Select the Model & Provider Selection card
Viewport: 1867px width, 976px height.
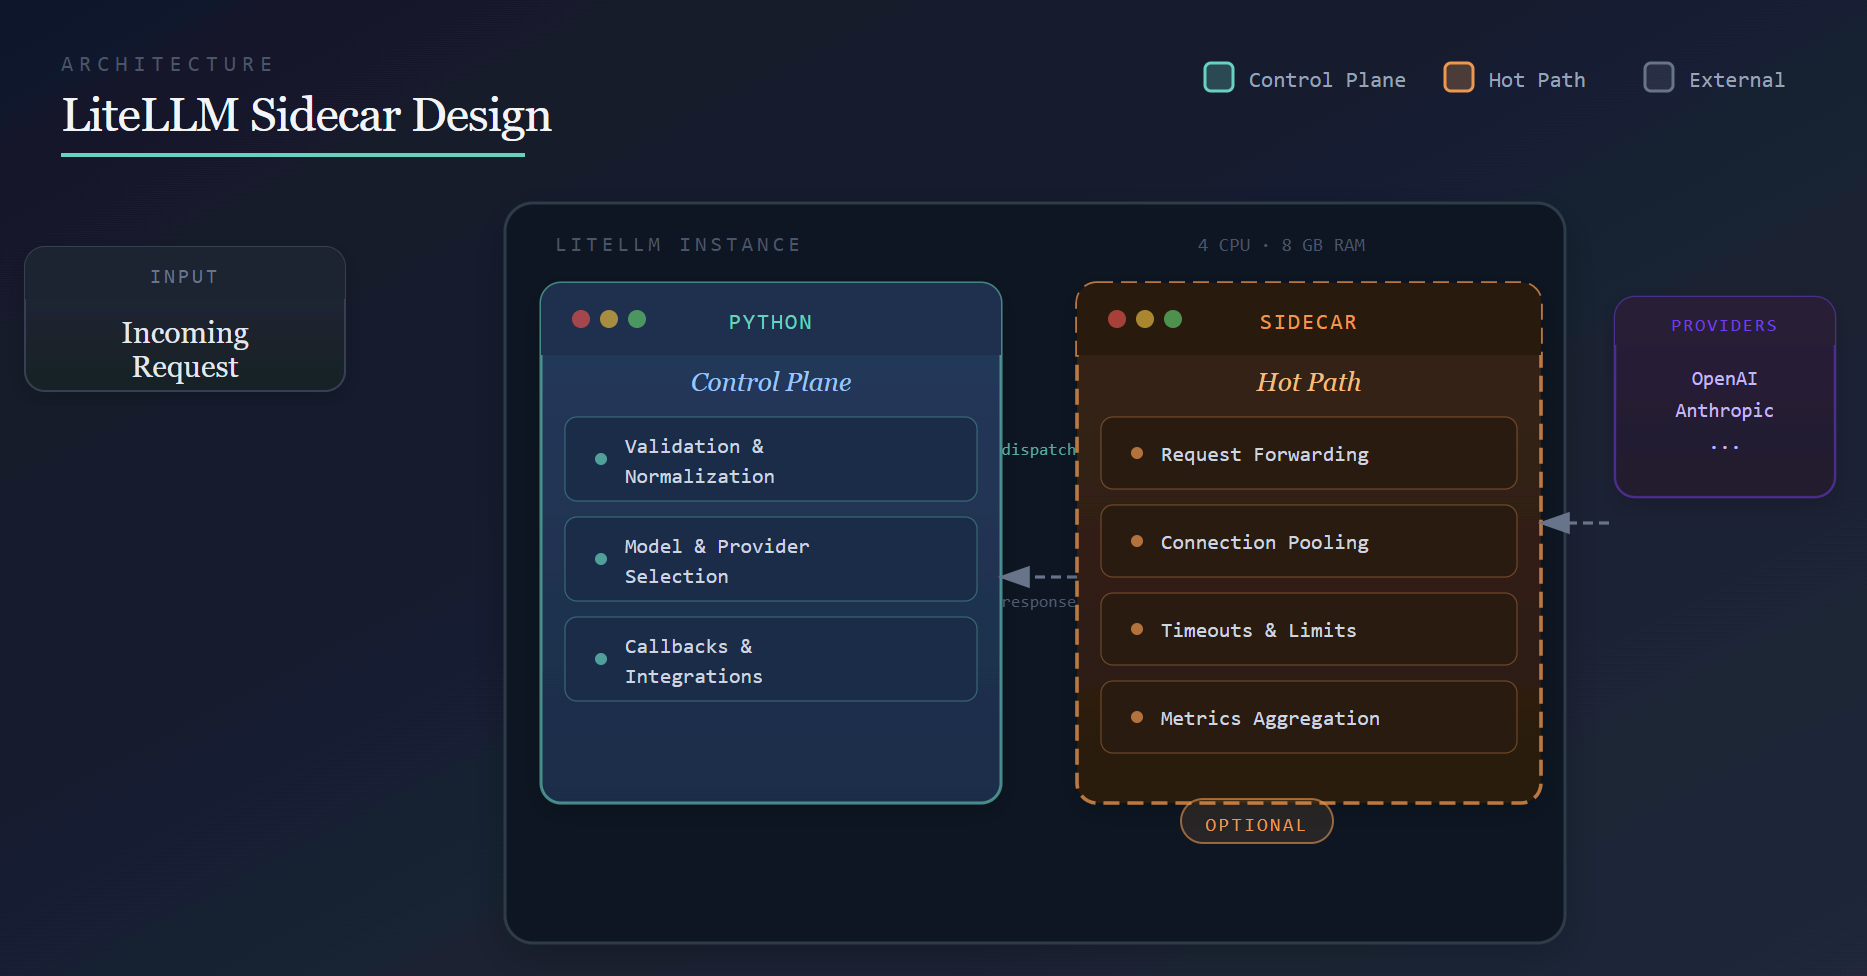[x=770, y=559]
